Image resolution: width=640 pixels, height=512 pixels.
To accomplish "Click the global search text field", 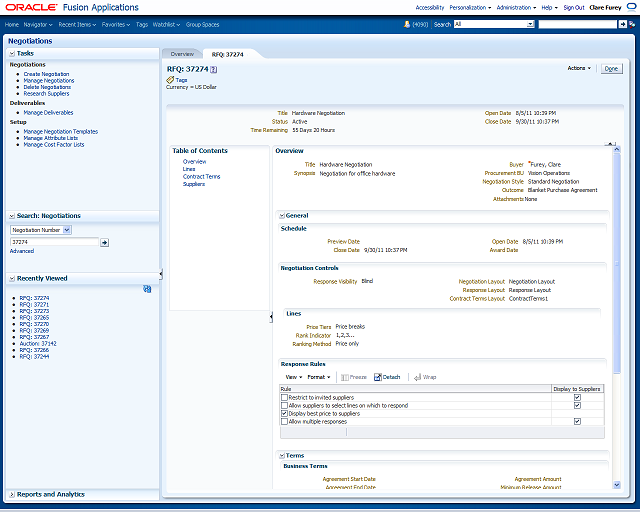I will click(x=578, y=24).
